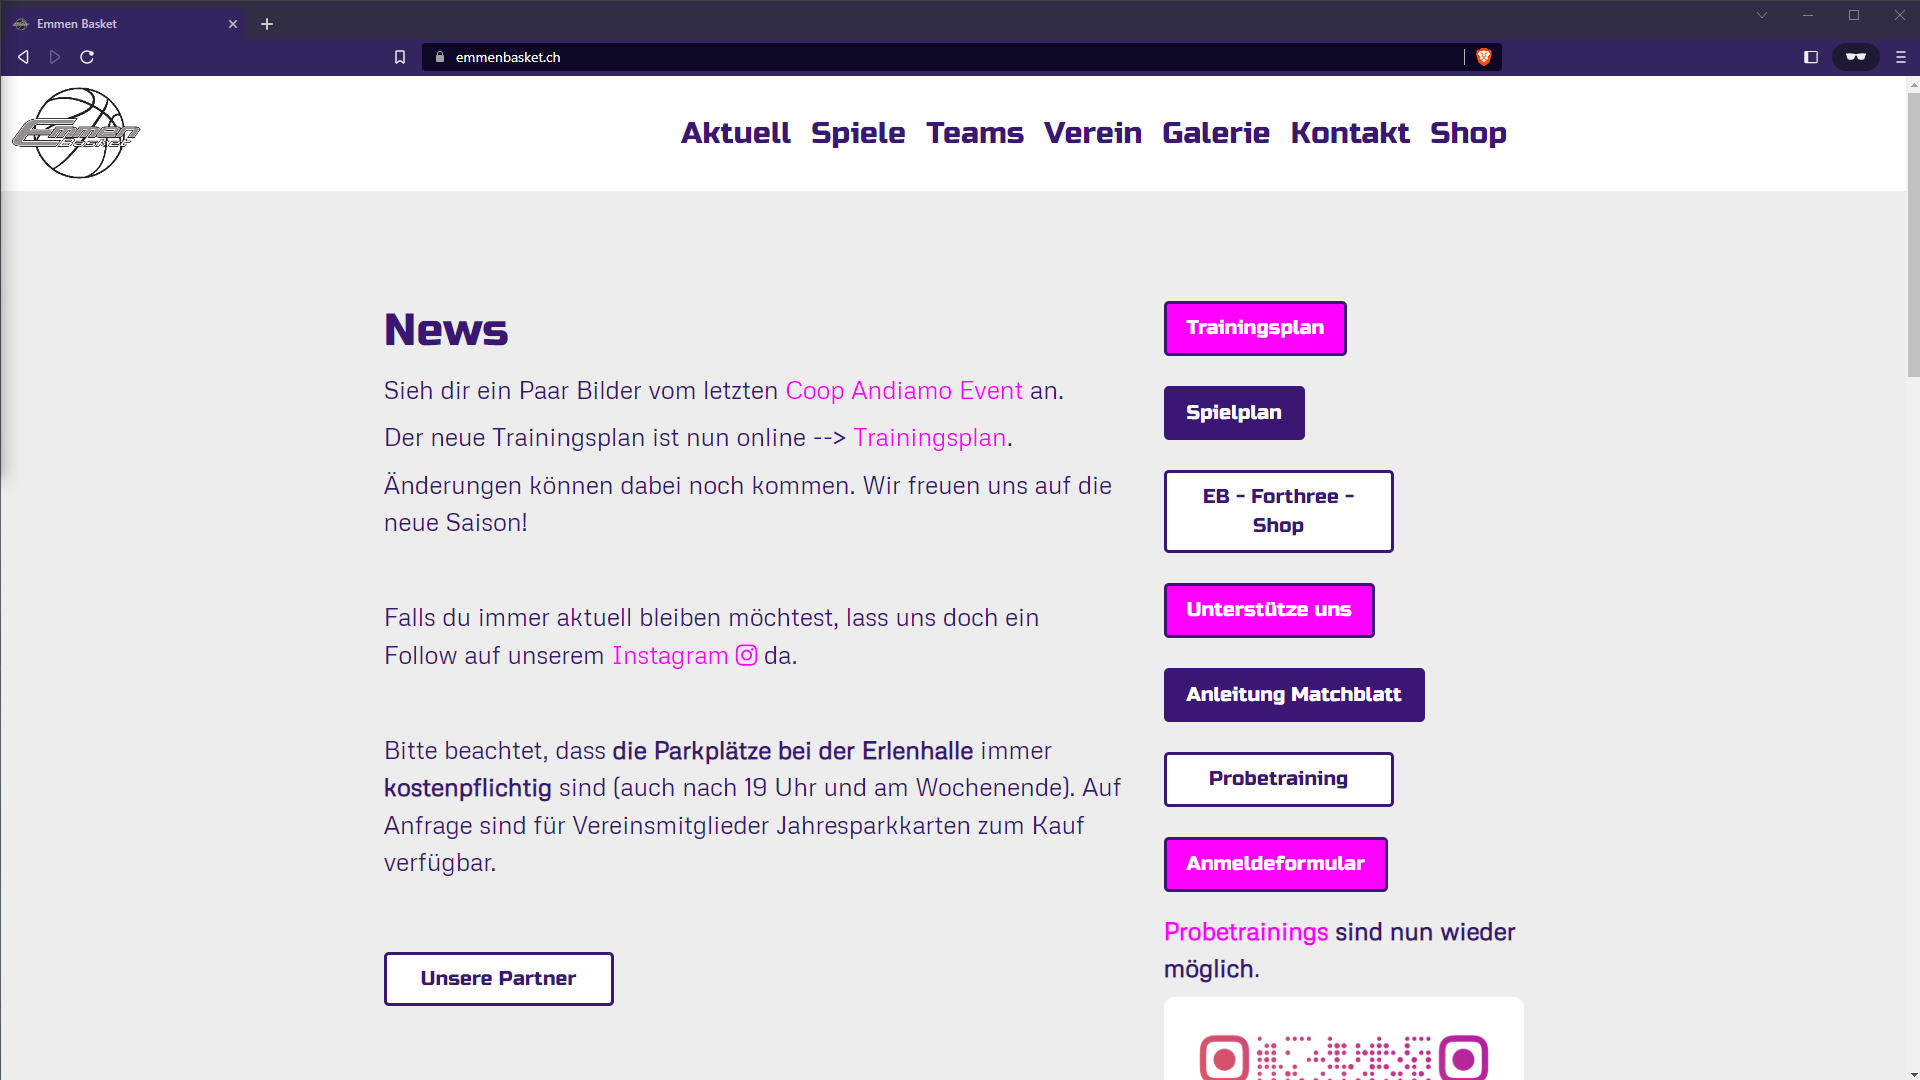Open a new tab with the plus icon
This screenshot has width=1920, height=1080.
pos(266,23)
